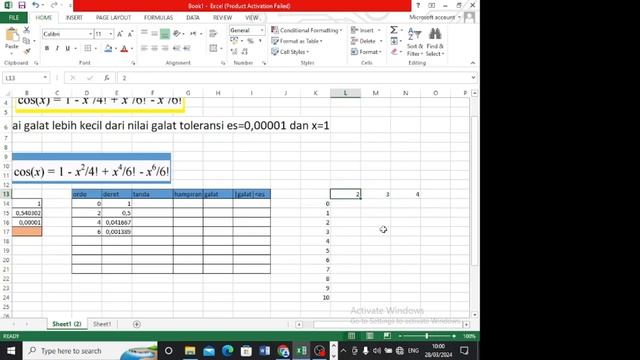640x360 pixels.
Task: Click Windows Start button
Action: (x=11, y=351)
